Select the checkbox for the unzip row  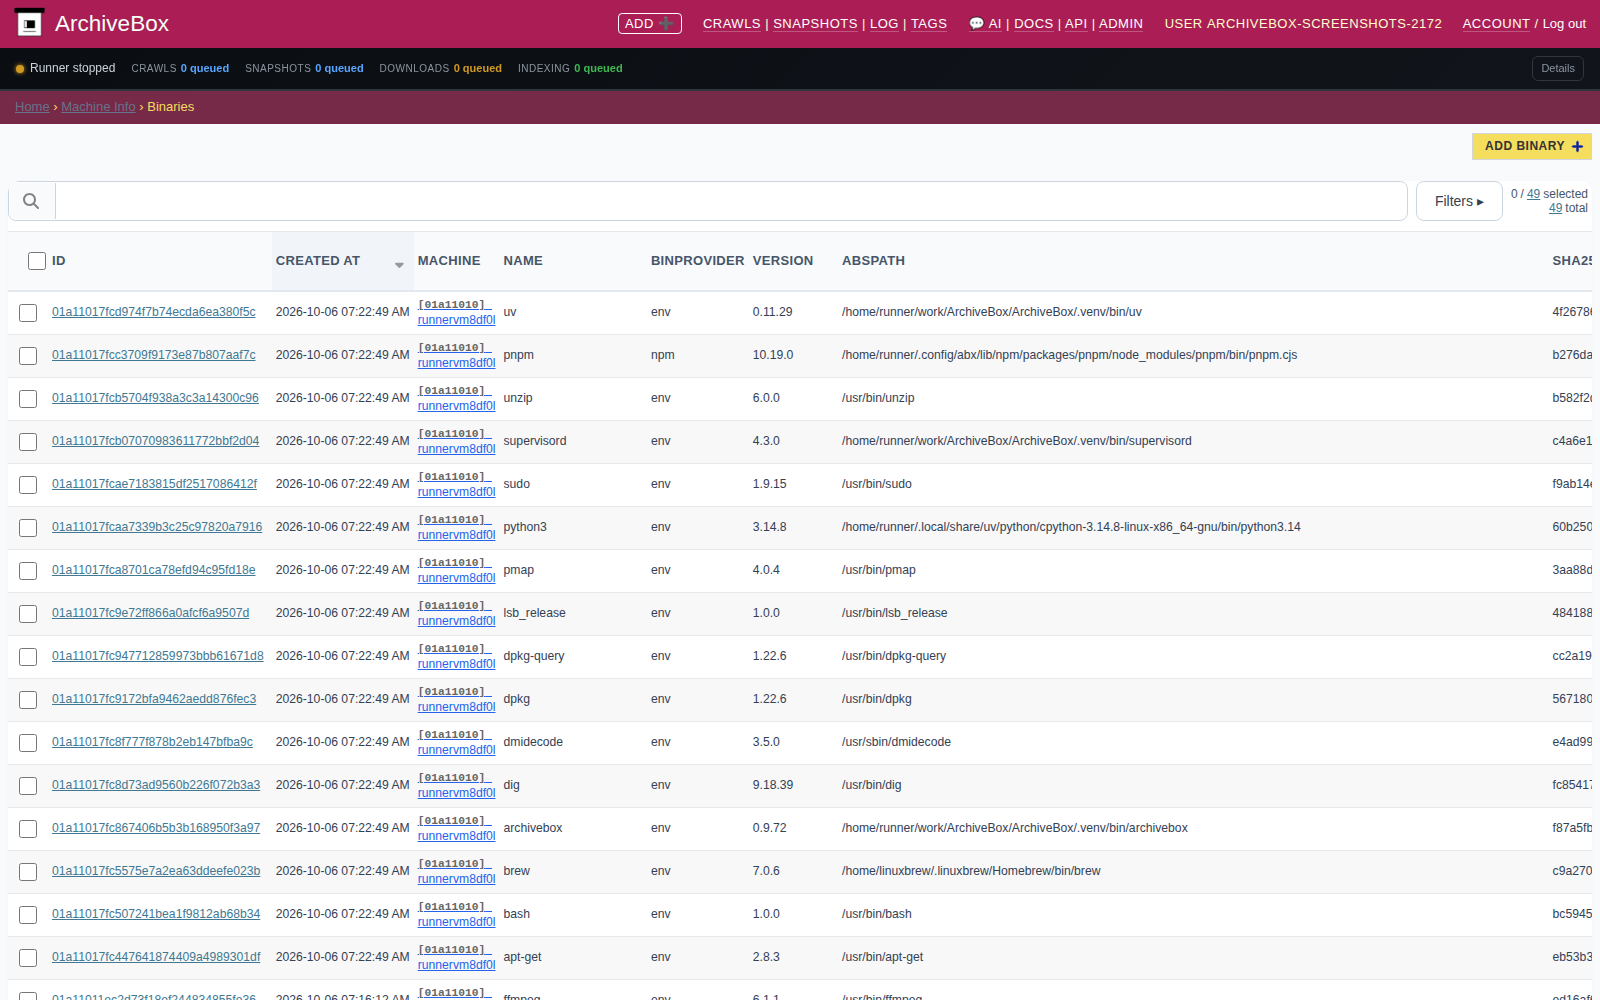click(x=28, y=399)
